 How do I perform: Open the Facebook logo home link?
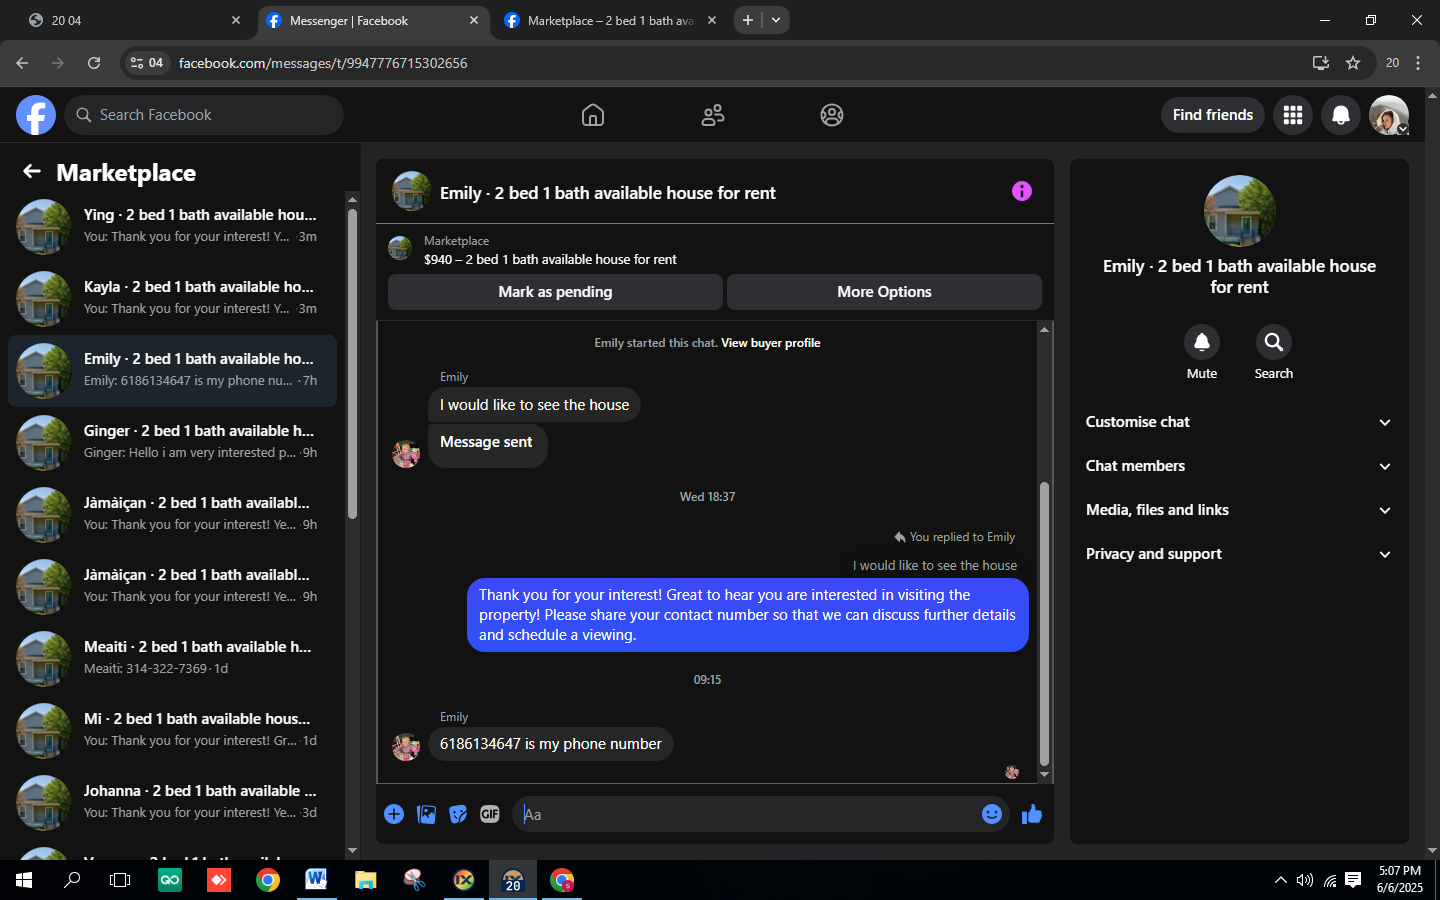[x=36, y=115]
